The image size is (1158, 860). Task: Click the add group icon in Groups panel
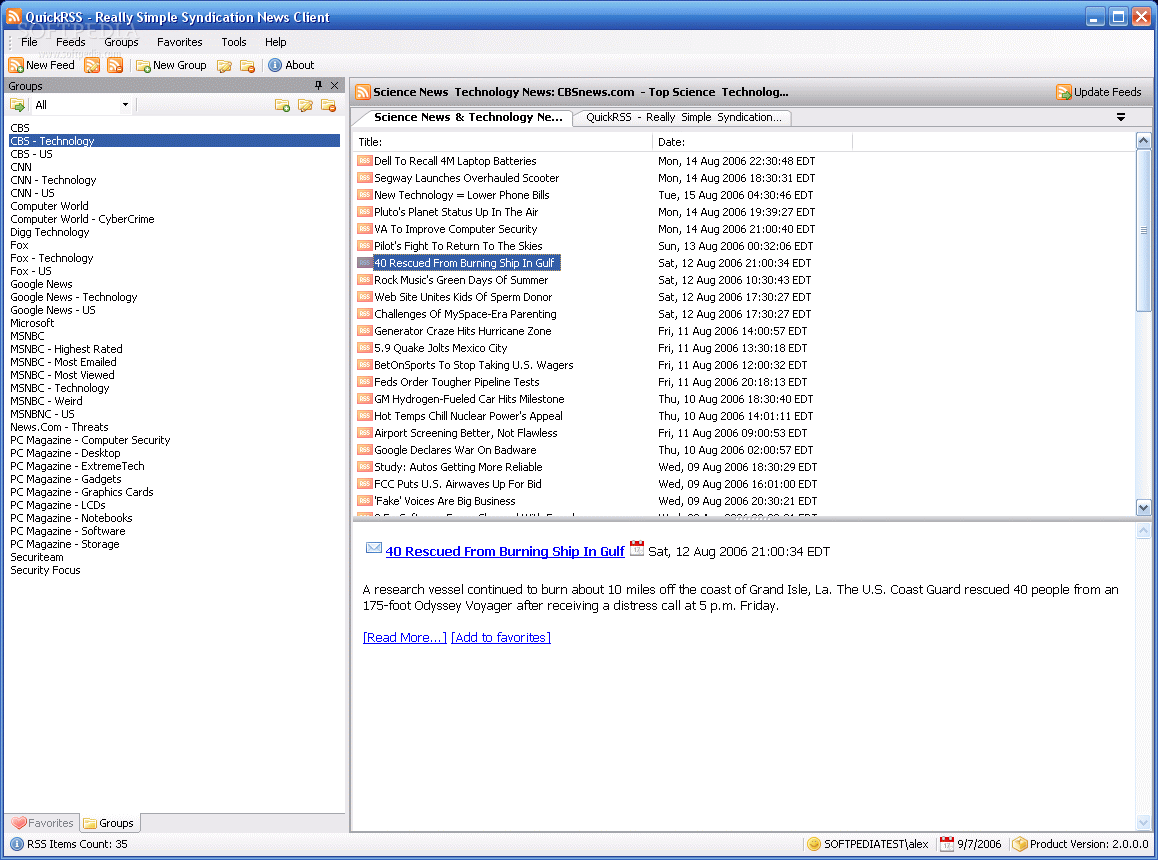(282, 105)
